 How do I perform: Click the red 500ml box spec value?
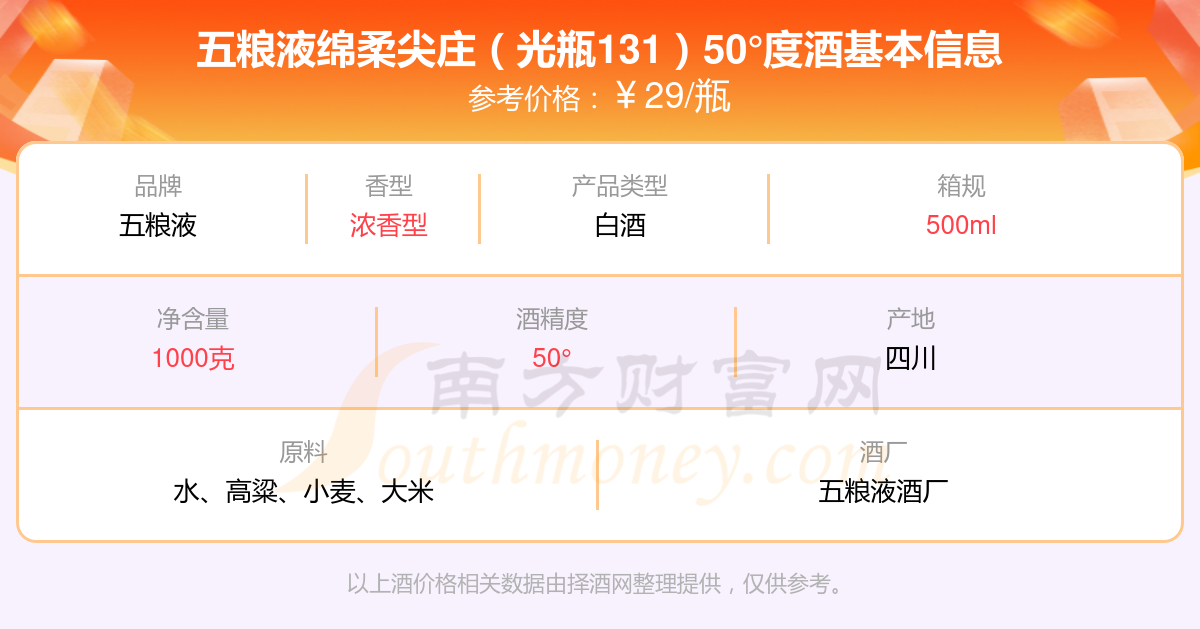tap(961, 225)
